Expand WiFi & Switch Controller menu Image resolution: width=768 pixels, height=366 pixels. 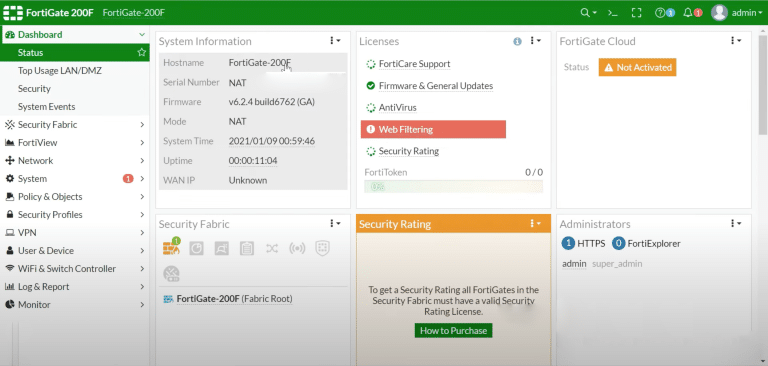[74, 268]
